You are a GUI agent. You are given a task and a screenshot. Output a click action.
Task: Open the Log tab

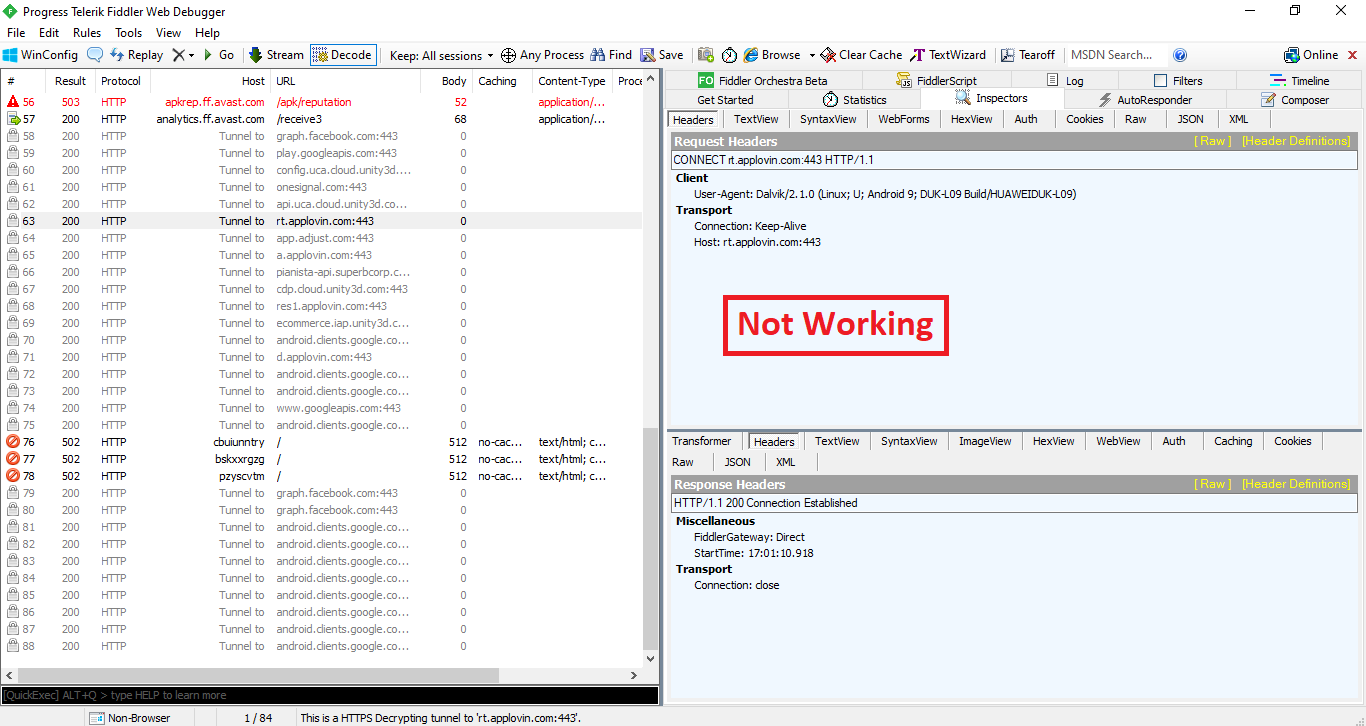(x=1065, y=81)
